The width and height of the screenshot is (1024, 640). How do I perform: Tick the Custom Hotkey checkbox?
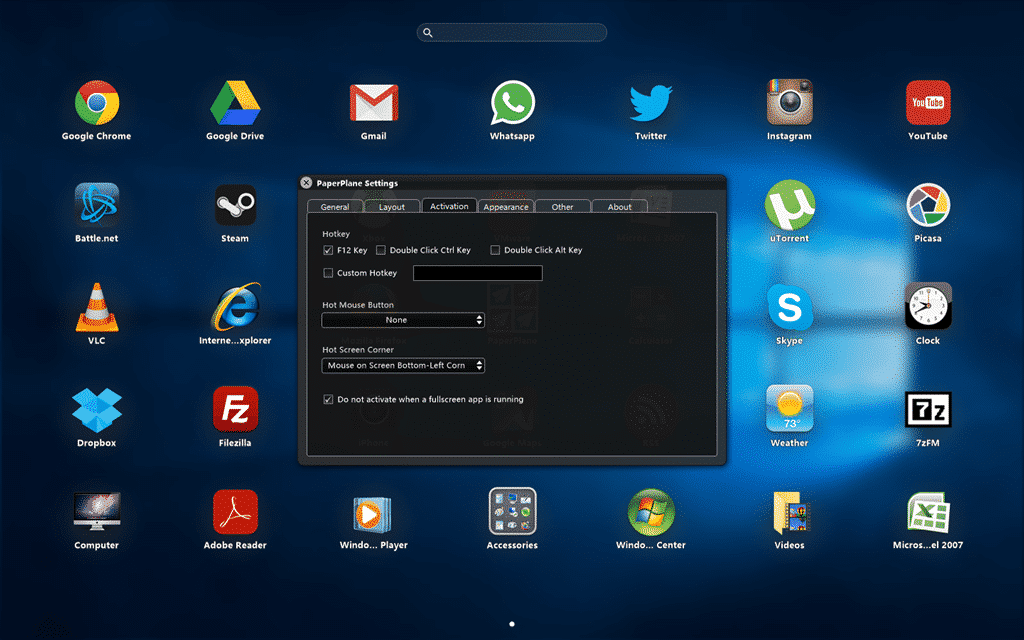(328, 273)
